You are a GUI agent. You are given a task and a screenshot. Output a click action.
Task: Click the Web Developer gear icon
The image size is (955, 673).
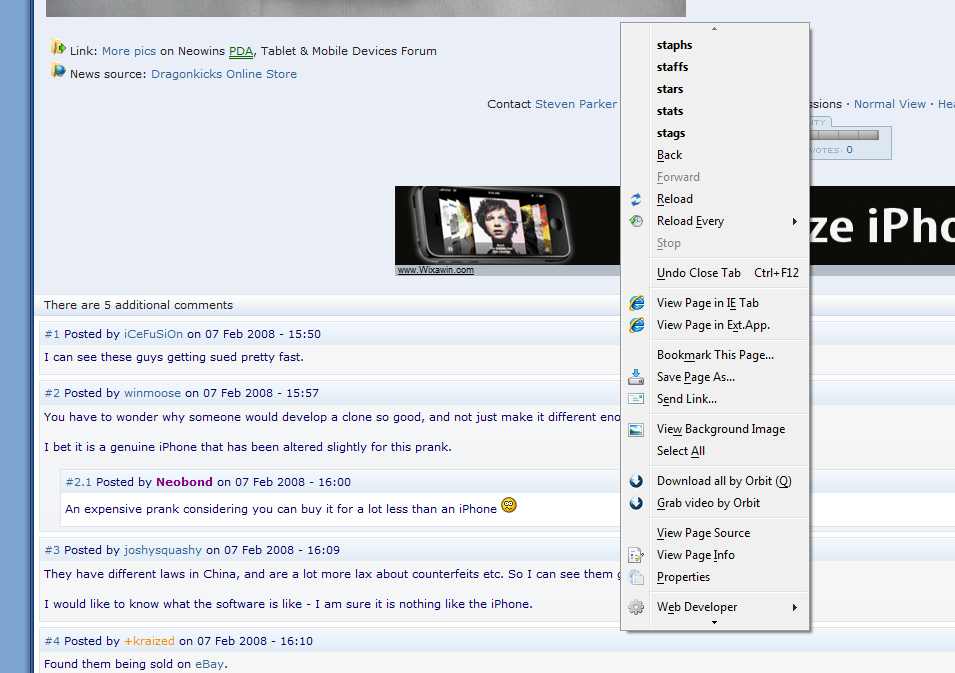click(x=636, y=607)
